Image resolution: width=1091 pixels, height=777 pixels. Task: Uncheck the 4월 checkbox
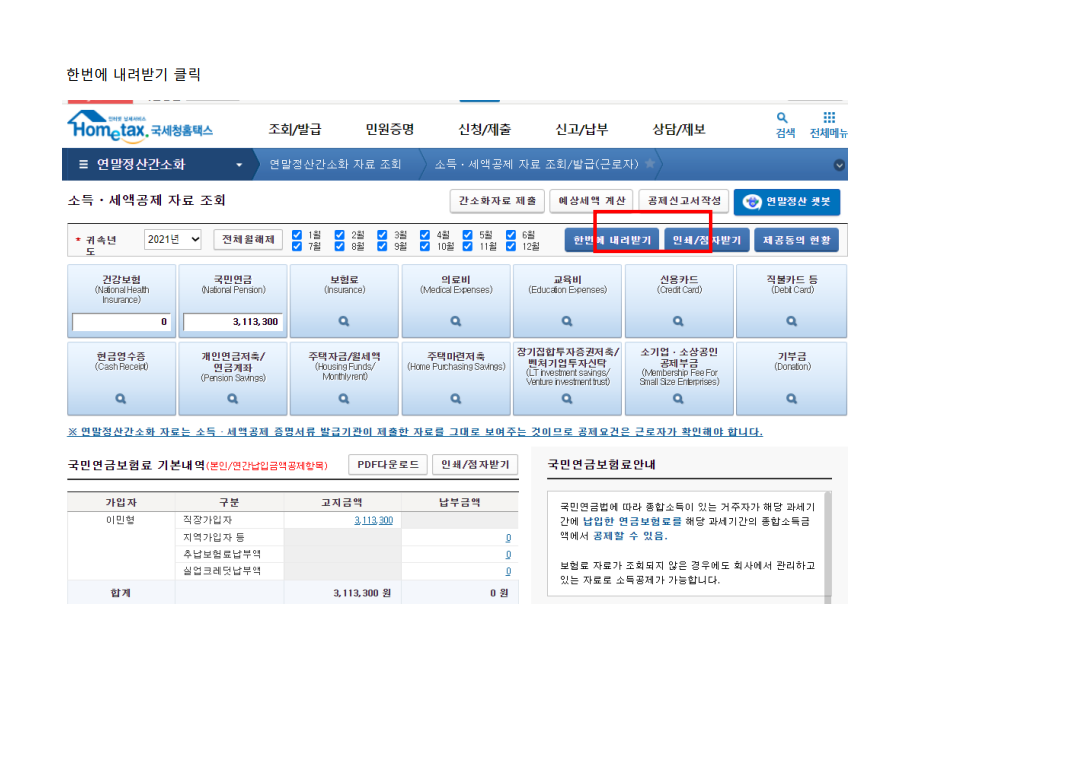(x=425, y=235)
